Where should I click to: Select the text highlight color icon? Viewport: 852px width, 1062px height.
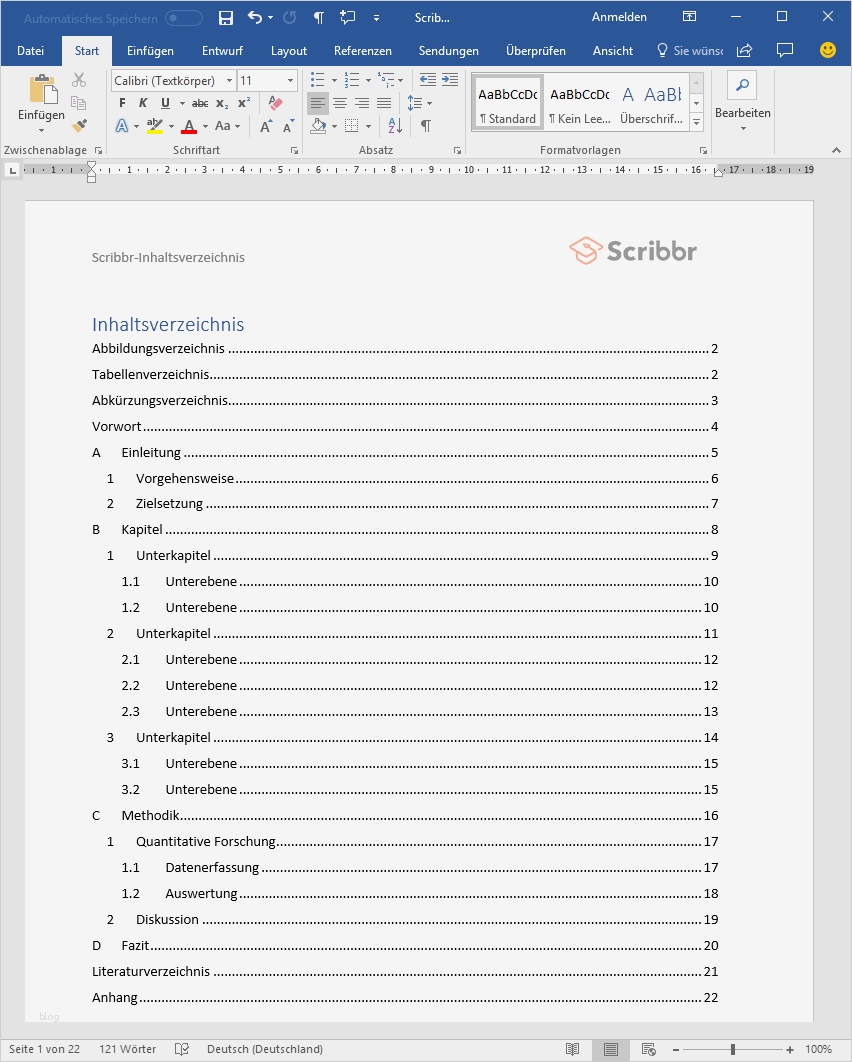(x=155, y=125)
